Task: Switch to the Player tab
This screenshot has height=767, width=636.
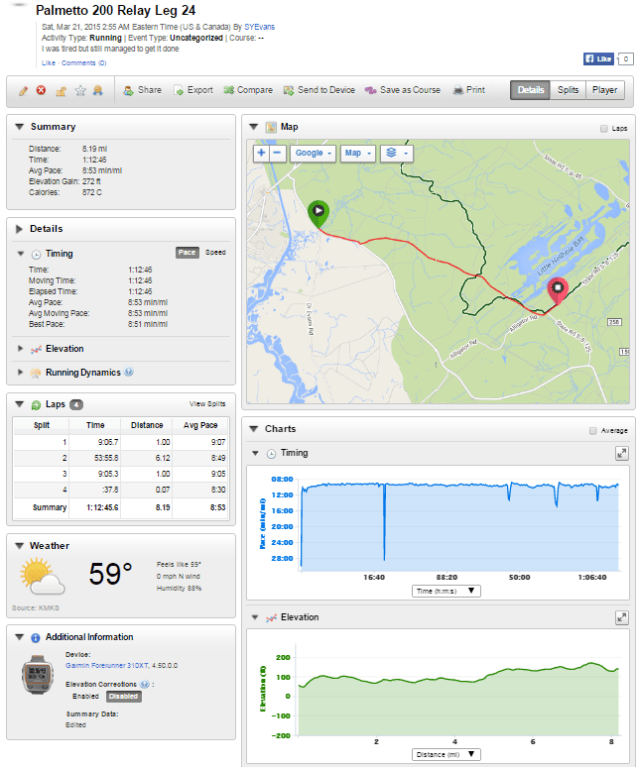Action: point(605,90)
